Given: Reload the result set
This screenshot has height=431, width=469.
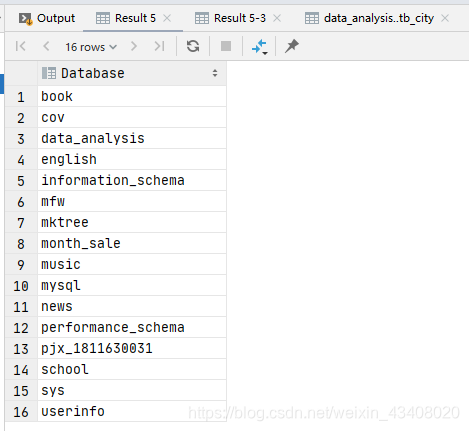Looking at the screenshot, I should (193, 46).
